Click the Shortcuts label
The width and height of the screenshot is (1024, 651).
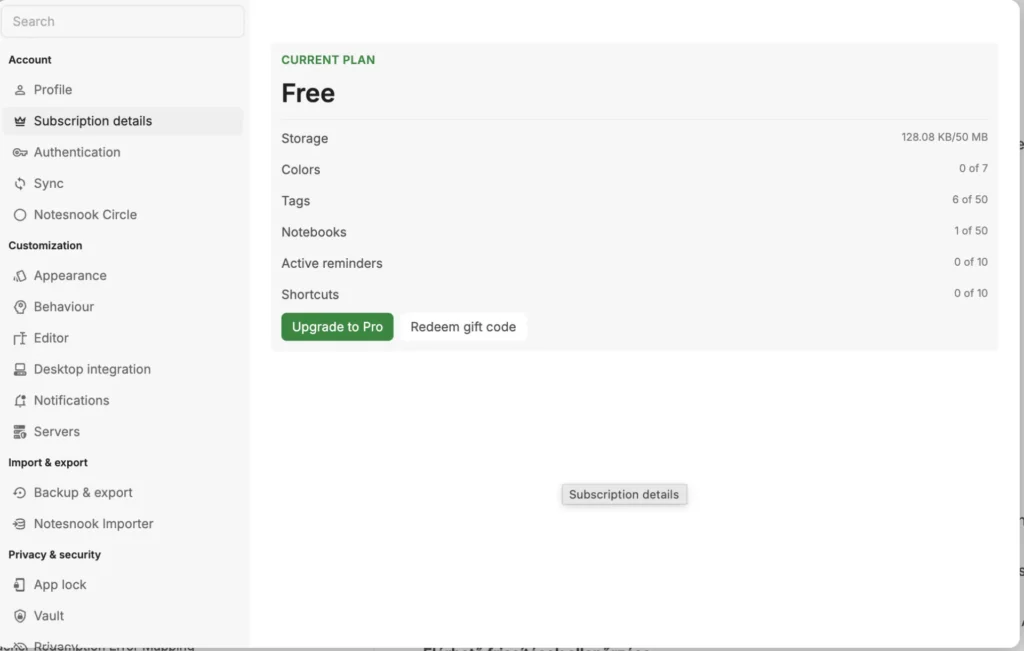tap(310, 295)
